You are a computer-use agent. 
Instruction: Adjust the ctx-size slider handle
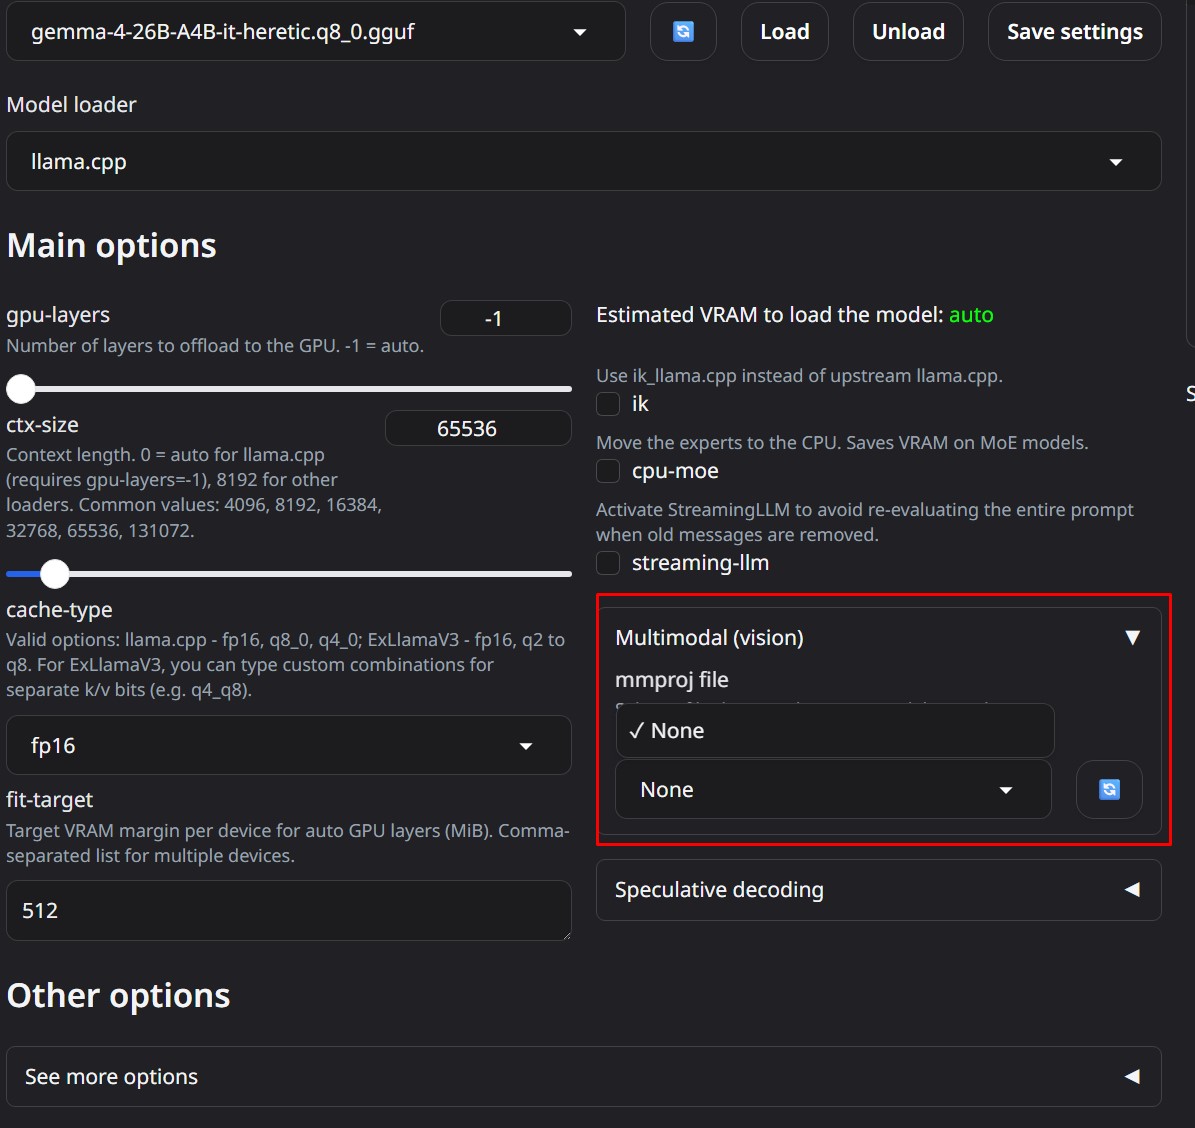click(55, 574)
